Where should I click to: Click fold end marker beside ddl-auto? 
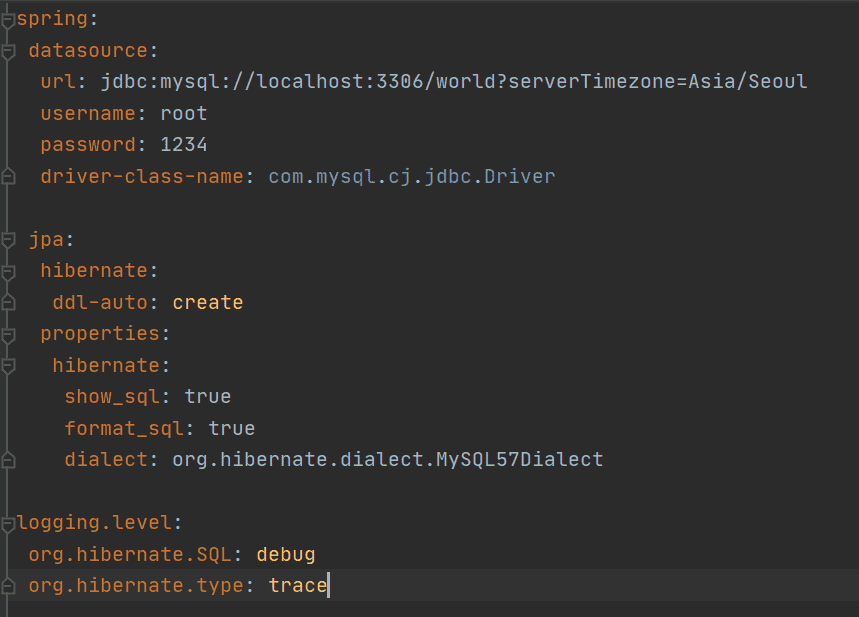pyautogui.click(x=8, y=302)
